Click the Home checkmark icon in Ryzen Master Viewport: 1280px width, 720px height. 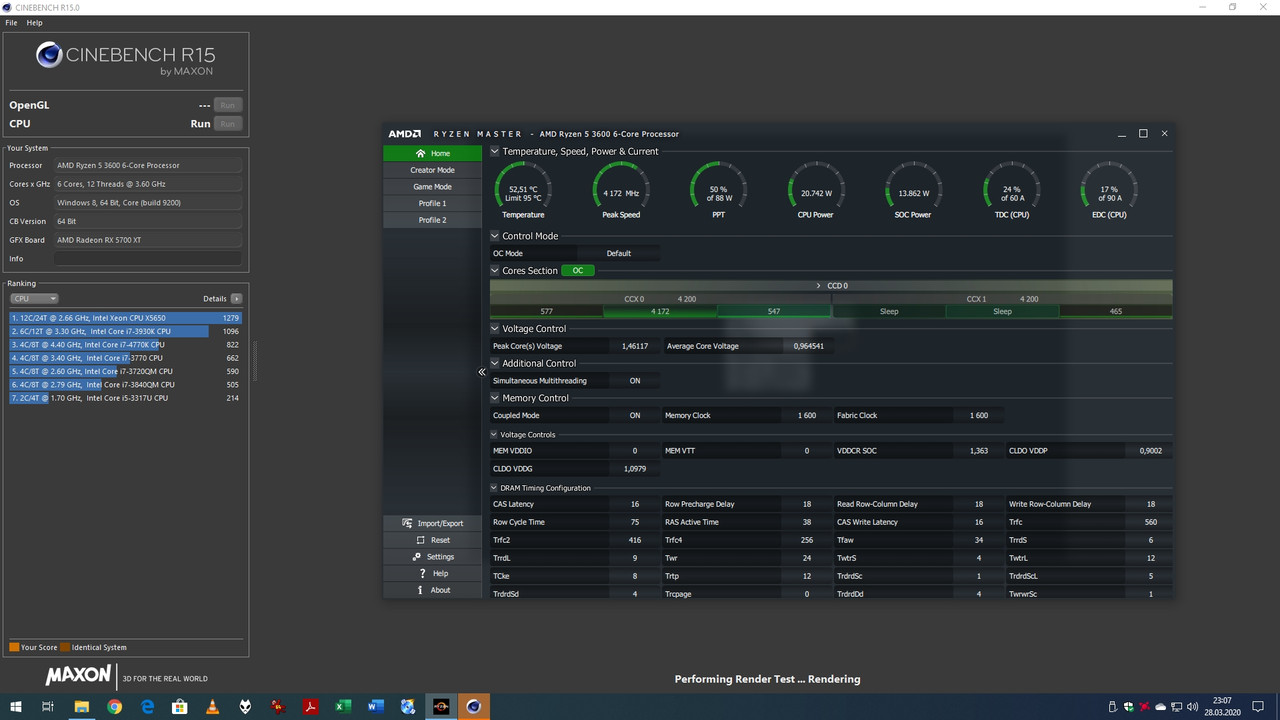pos(420,153)
